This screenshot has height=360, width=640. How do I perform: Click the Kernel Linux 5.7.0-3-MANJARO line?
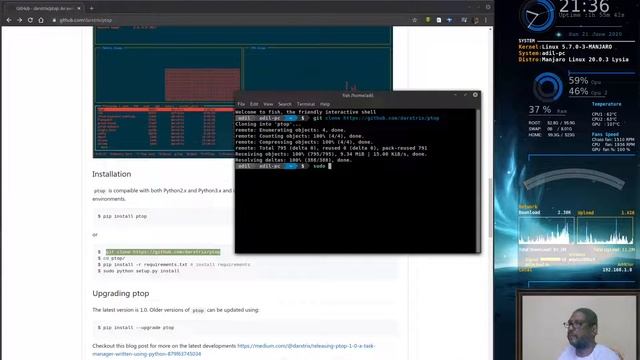coord(565,47)
